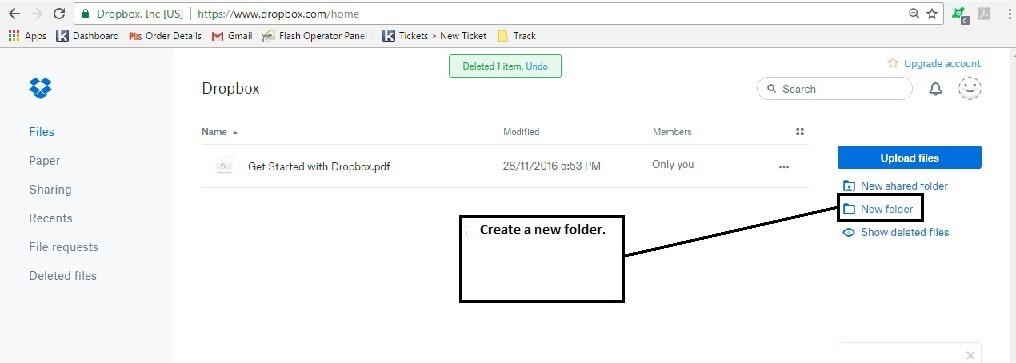The height and width of the screenshot is (363, 1016).
Task: Open the Order Details bookmark
Action: pyautogui.click(x=165, y=36)
